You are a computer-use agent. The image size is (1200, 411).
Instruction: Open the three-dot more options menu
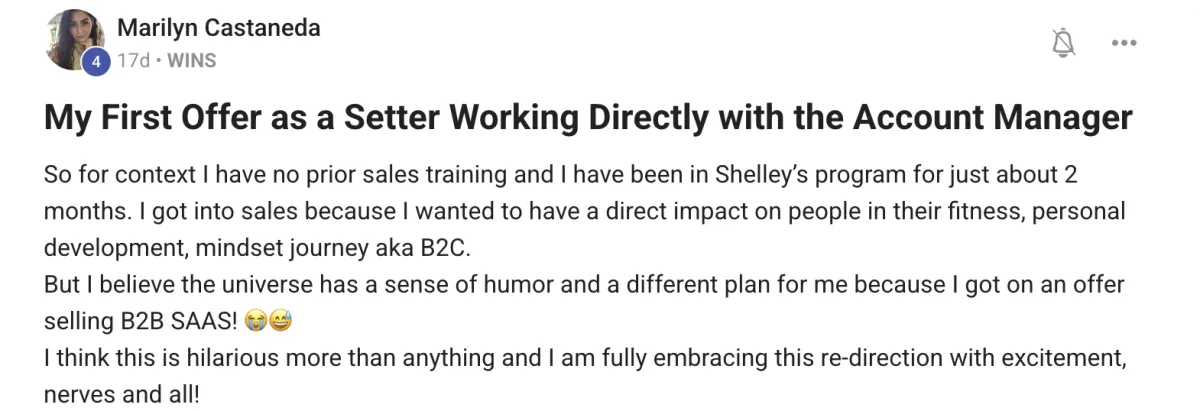tap(1125, 43)
